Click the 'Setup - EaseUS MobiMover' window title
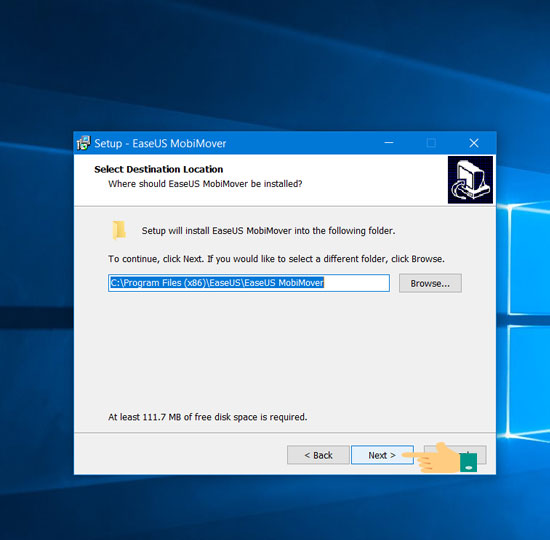The height and width of the screenshot is (540, 550). (x=160, y=143)
